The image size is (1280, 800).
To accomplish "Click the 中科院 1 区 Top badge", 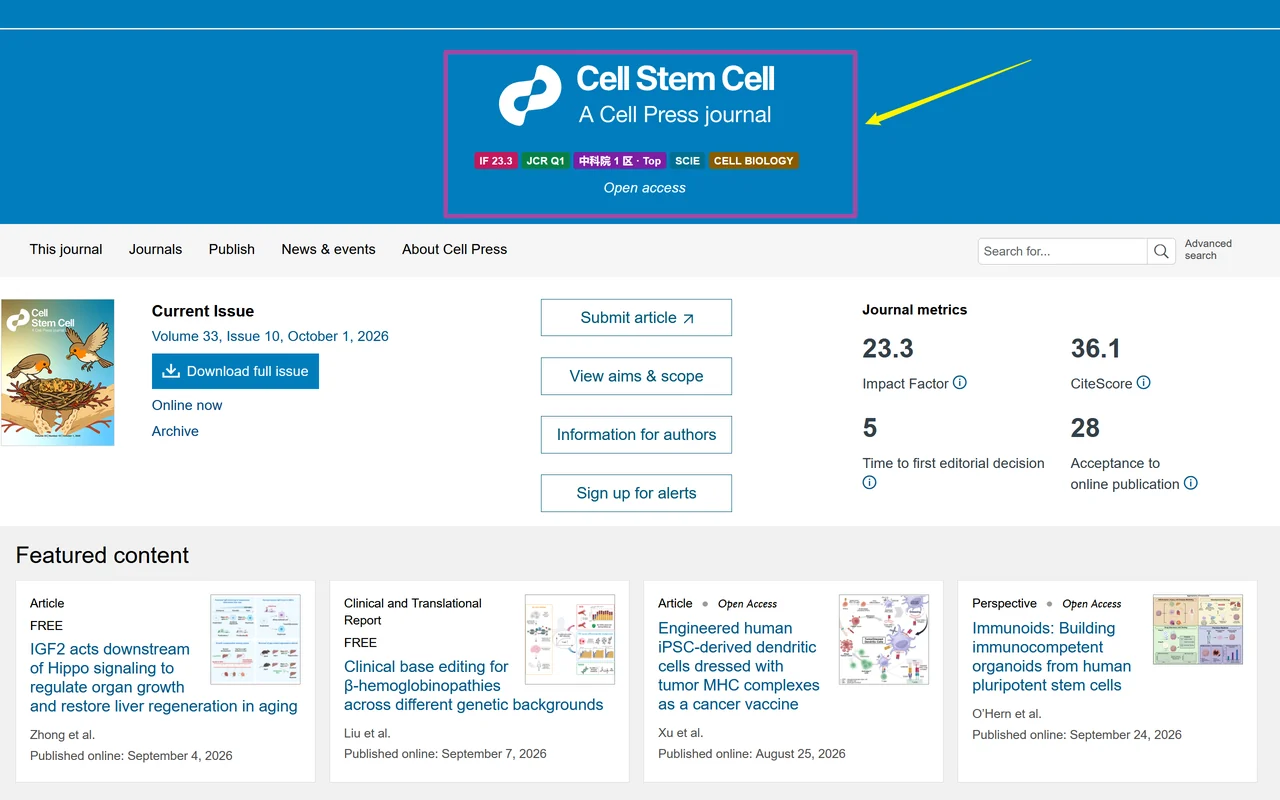I will pos(620,160).
